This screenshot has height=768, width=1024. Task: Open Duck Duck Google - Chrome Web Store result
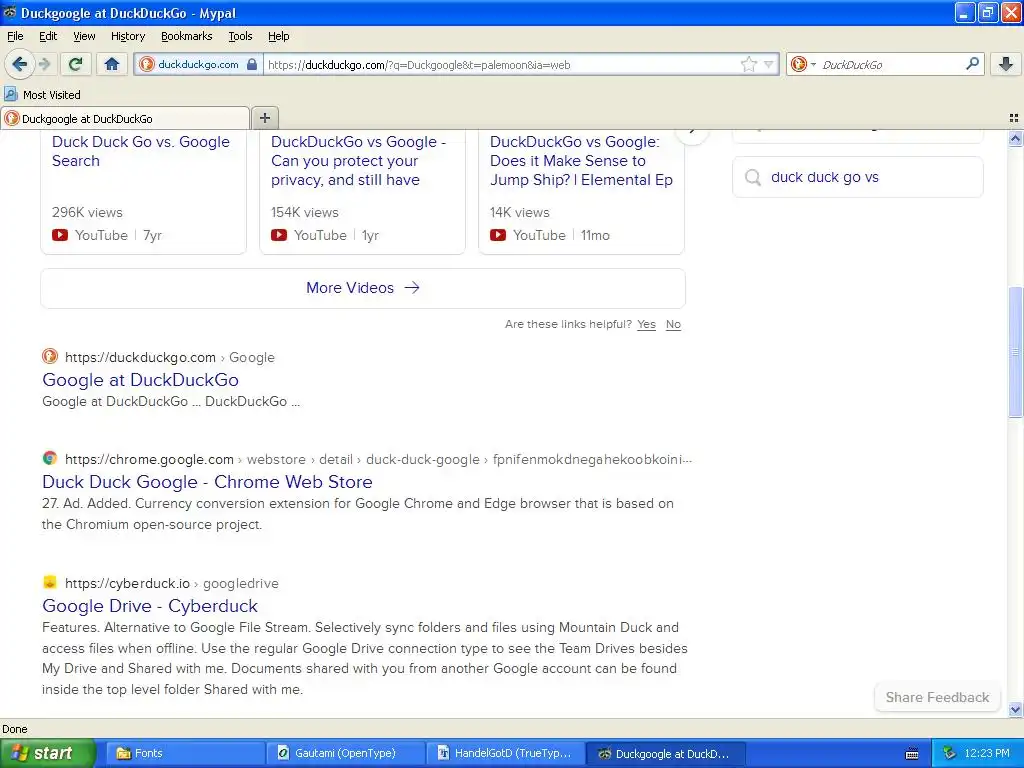[x=207, y=481]
